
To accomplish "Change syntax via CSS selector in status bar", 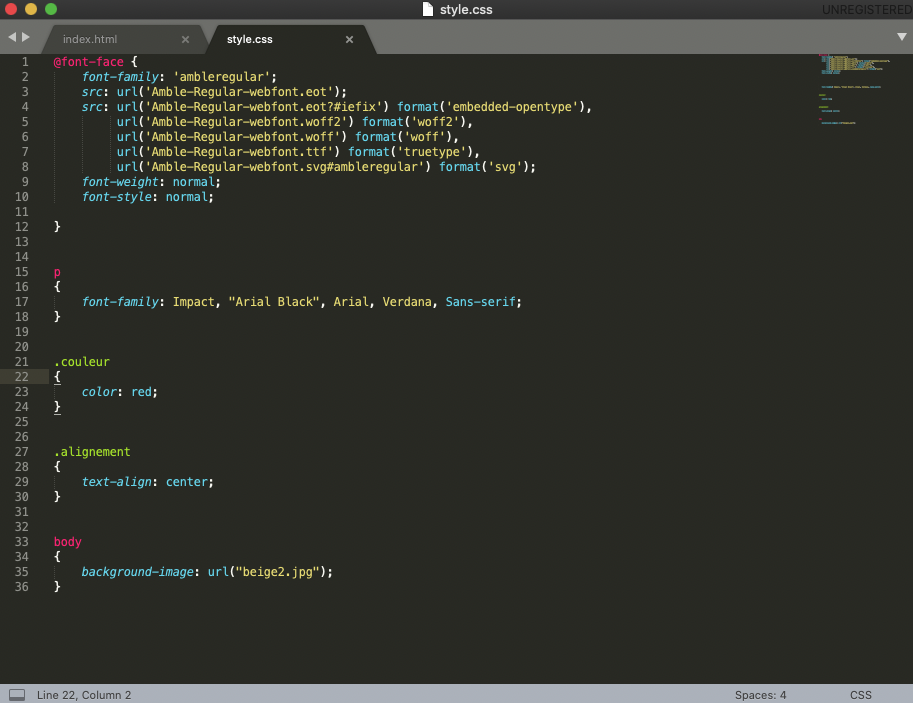I will click(x=860, y=694).
